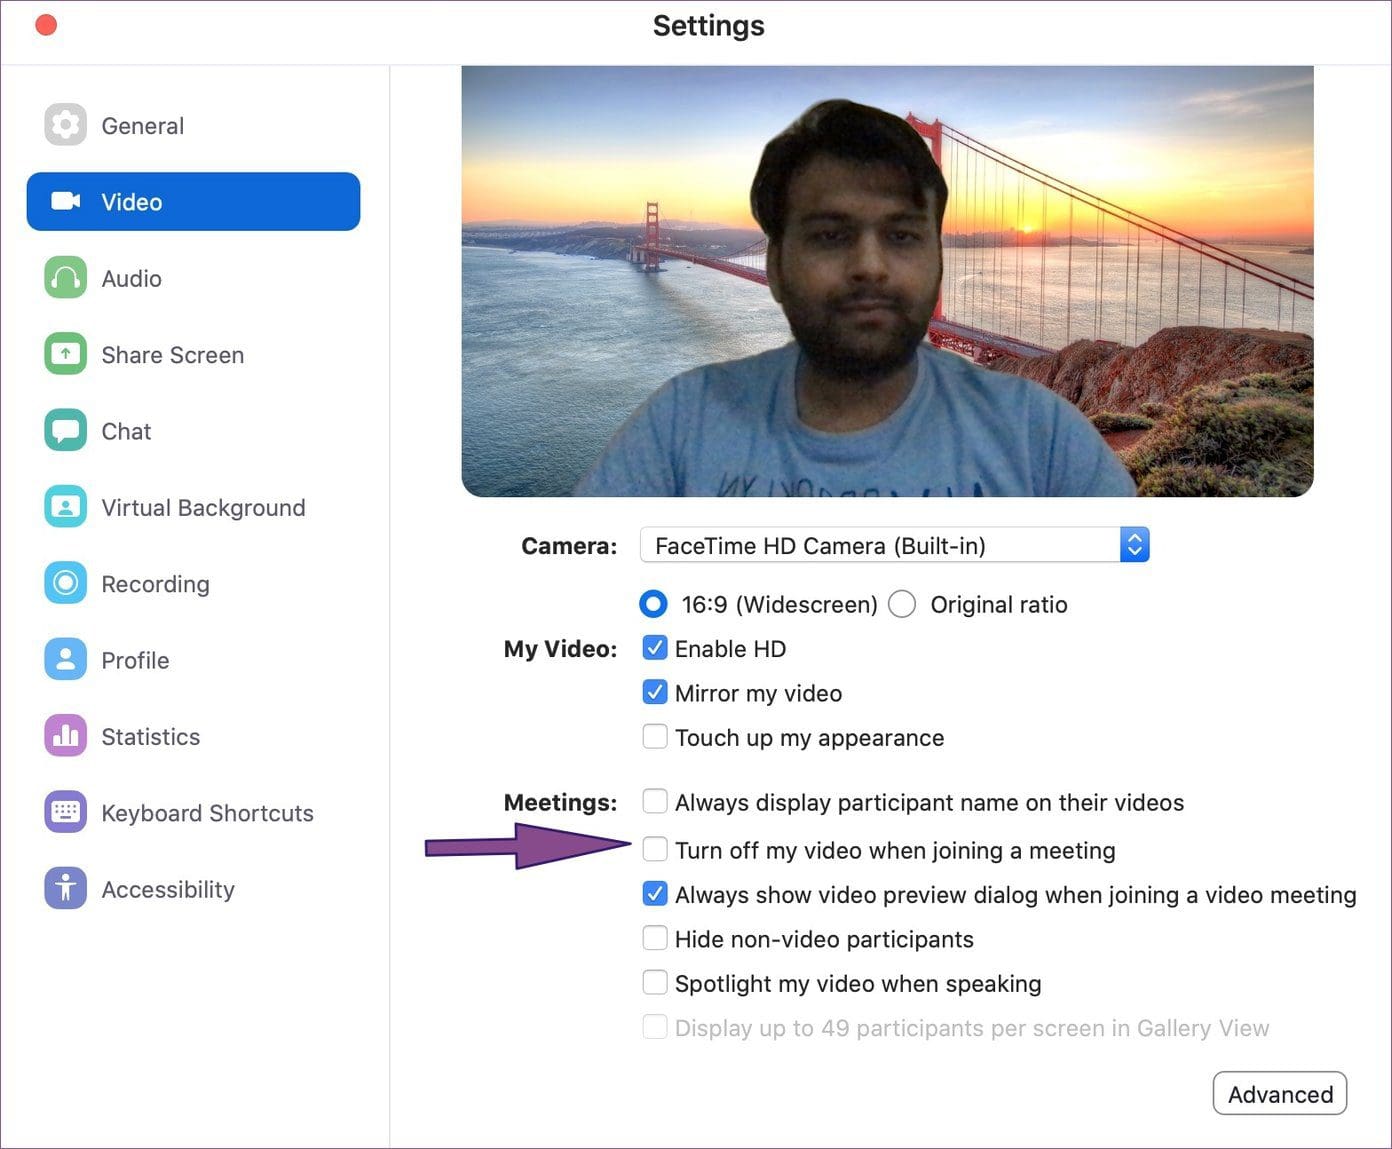This screenshot has height=1149, width=1392.
Task: Enable Touch up my appearance
Action: coord(655,737)
